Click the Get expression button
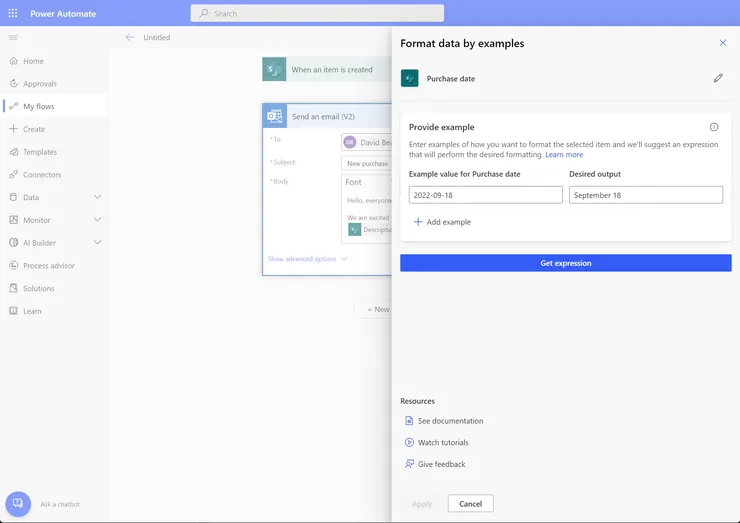Screen dimensions: 740x523 coord(565,263)
